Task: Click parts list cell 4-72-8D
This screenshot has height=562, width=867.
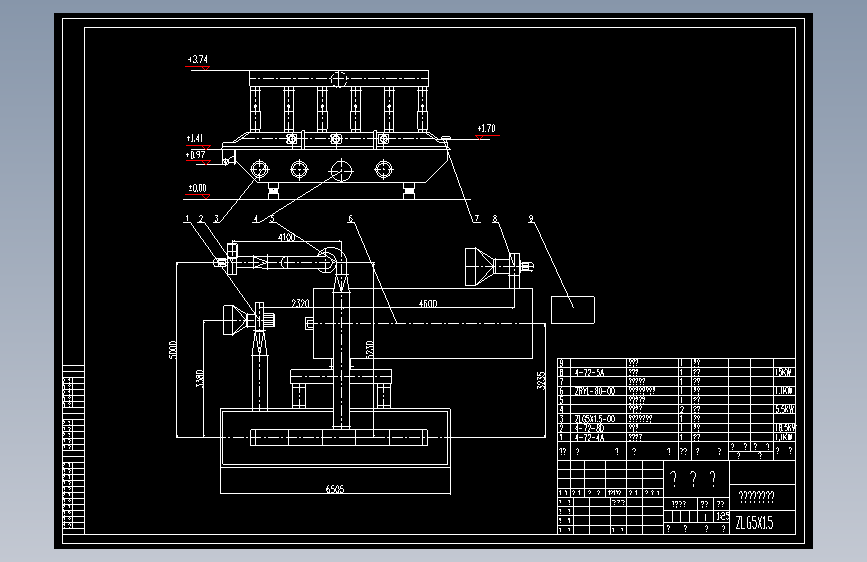Action: click(x=589, y=428)
